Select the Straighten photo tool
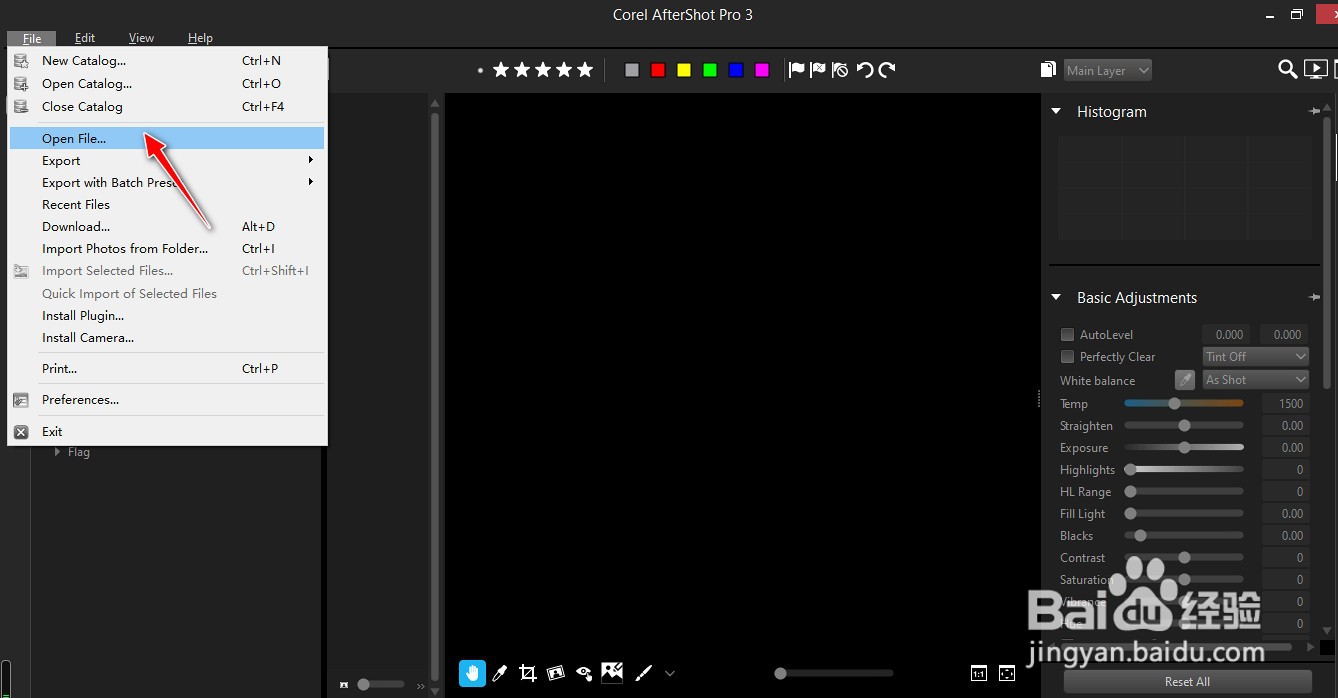This screenshot has height=698, width=1338. [x=556, y=673]
